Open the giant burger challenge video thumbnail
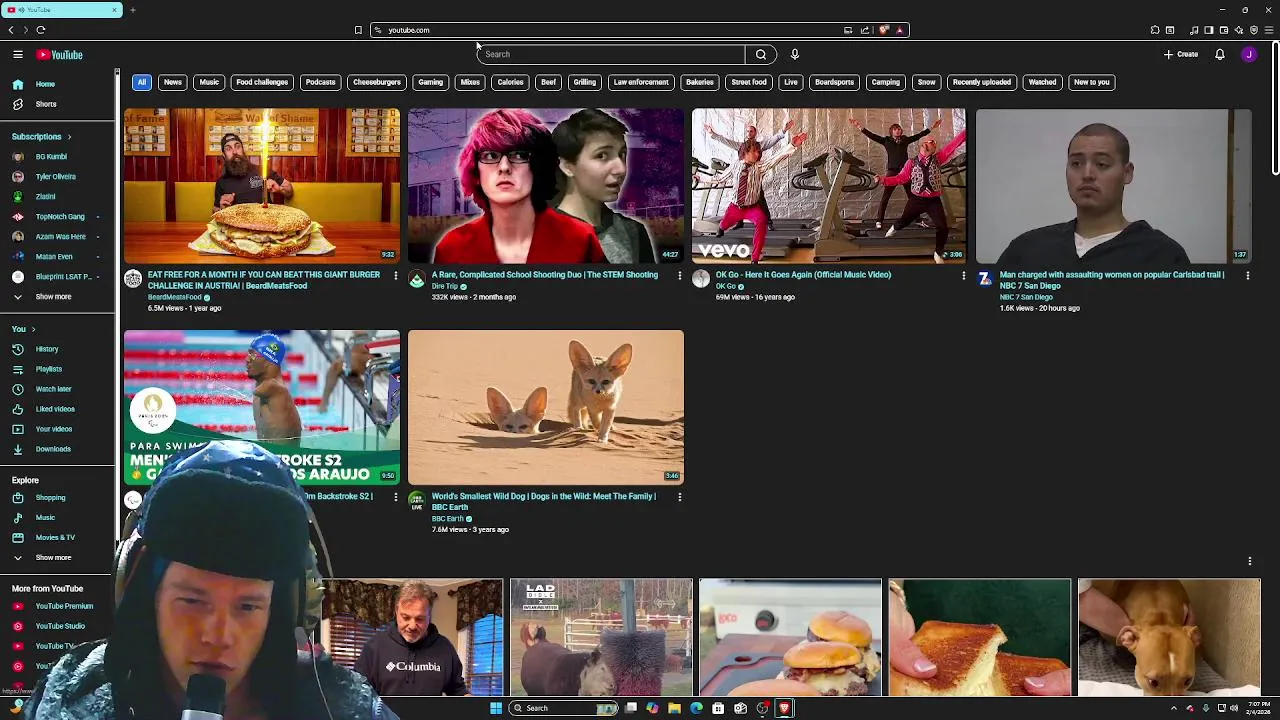Image resolution: width=1280 pixels, height=720 pixels. coord(262,186)
